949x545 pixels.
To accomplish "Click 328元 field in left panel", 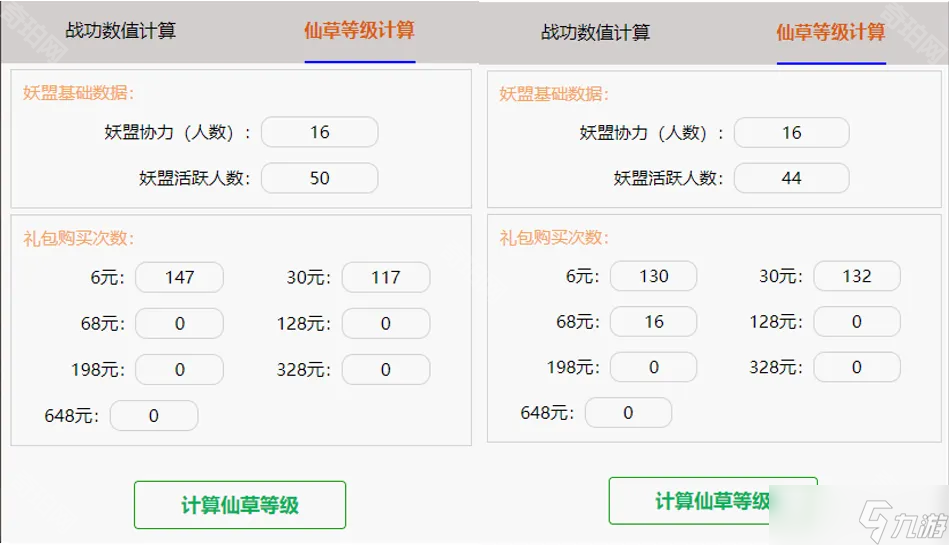I will click(x=386, y=369).
